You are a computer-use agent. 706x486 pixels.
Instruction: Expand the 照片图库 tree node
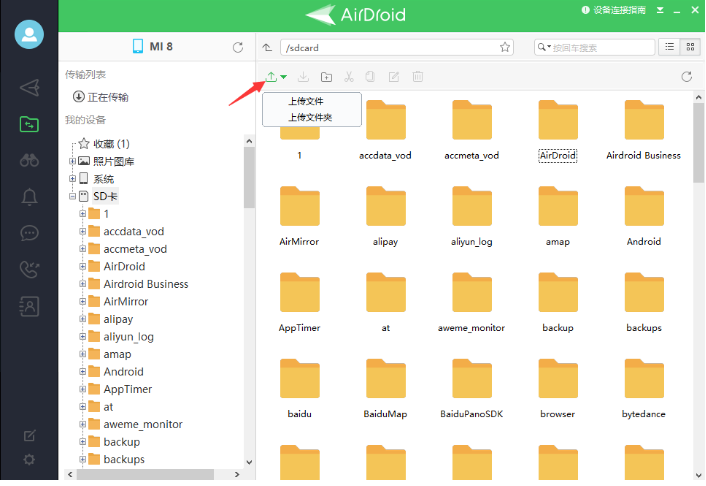point(72,161)
